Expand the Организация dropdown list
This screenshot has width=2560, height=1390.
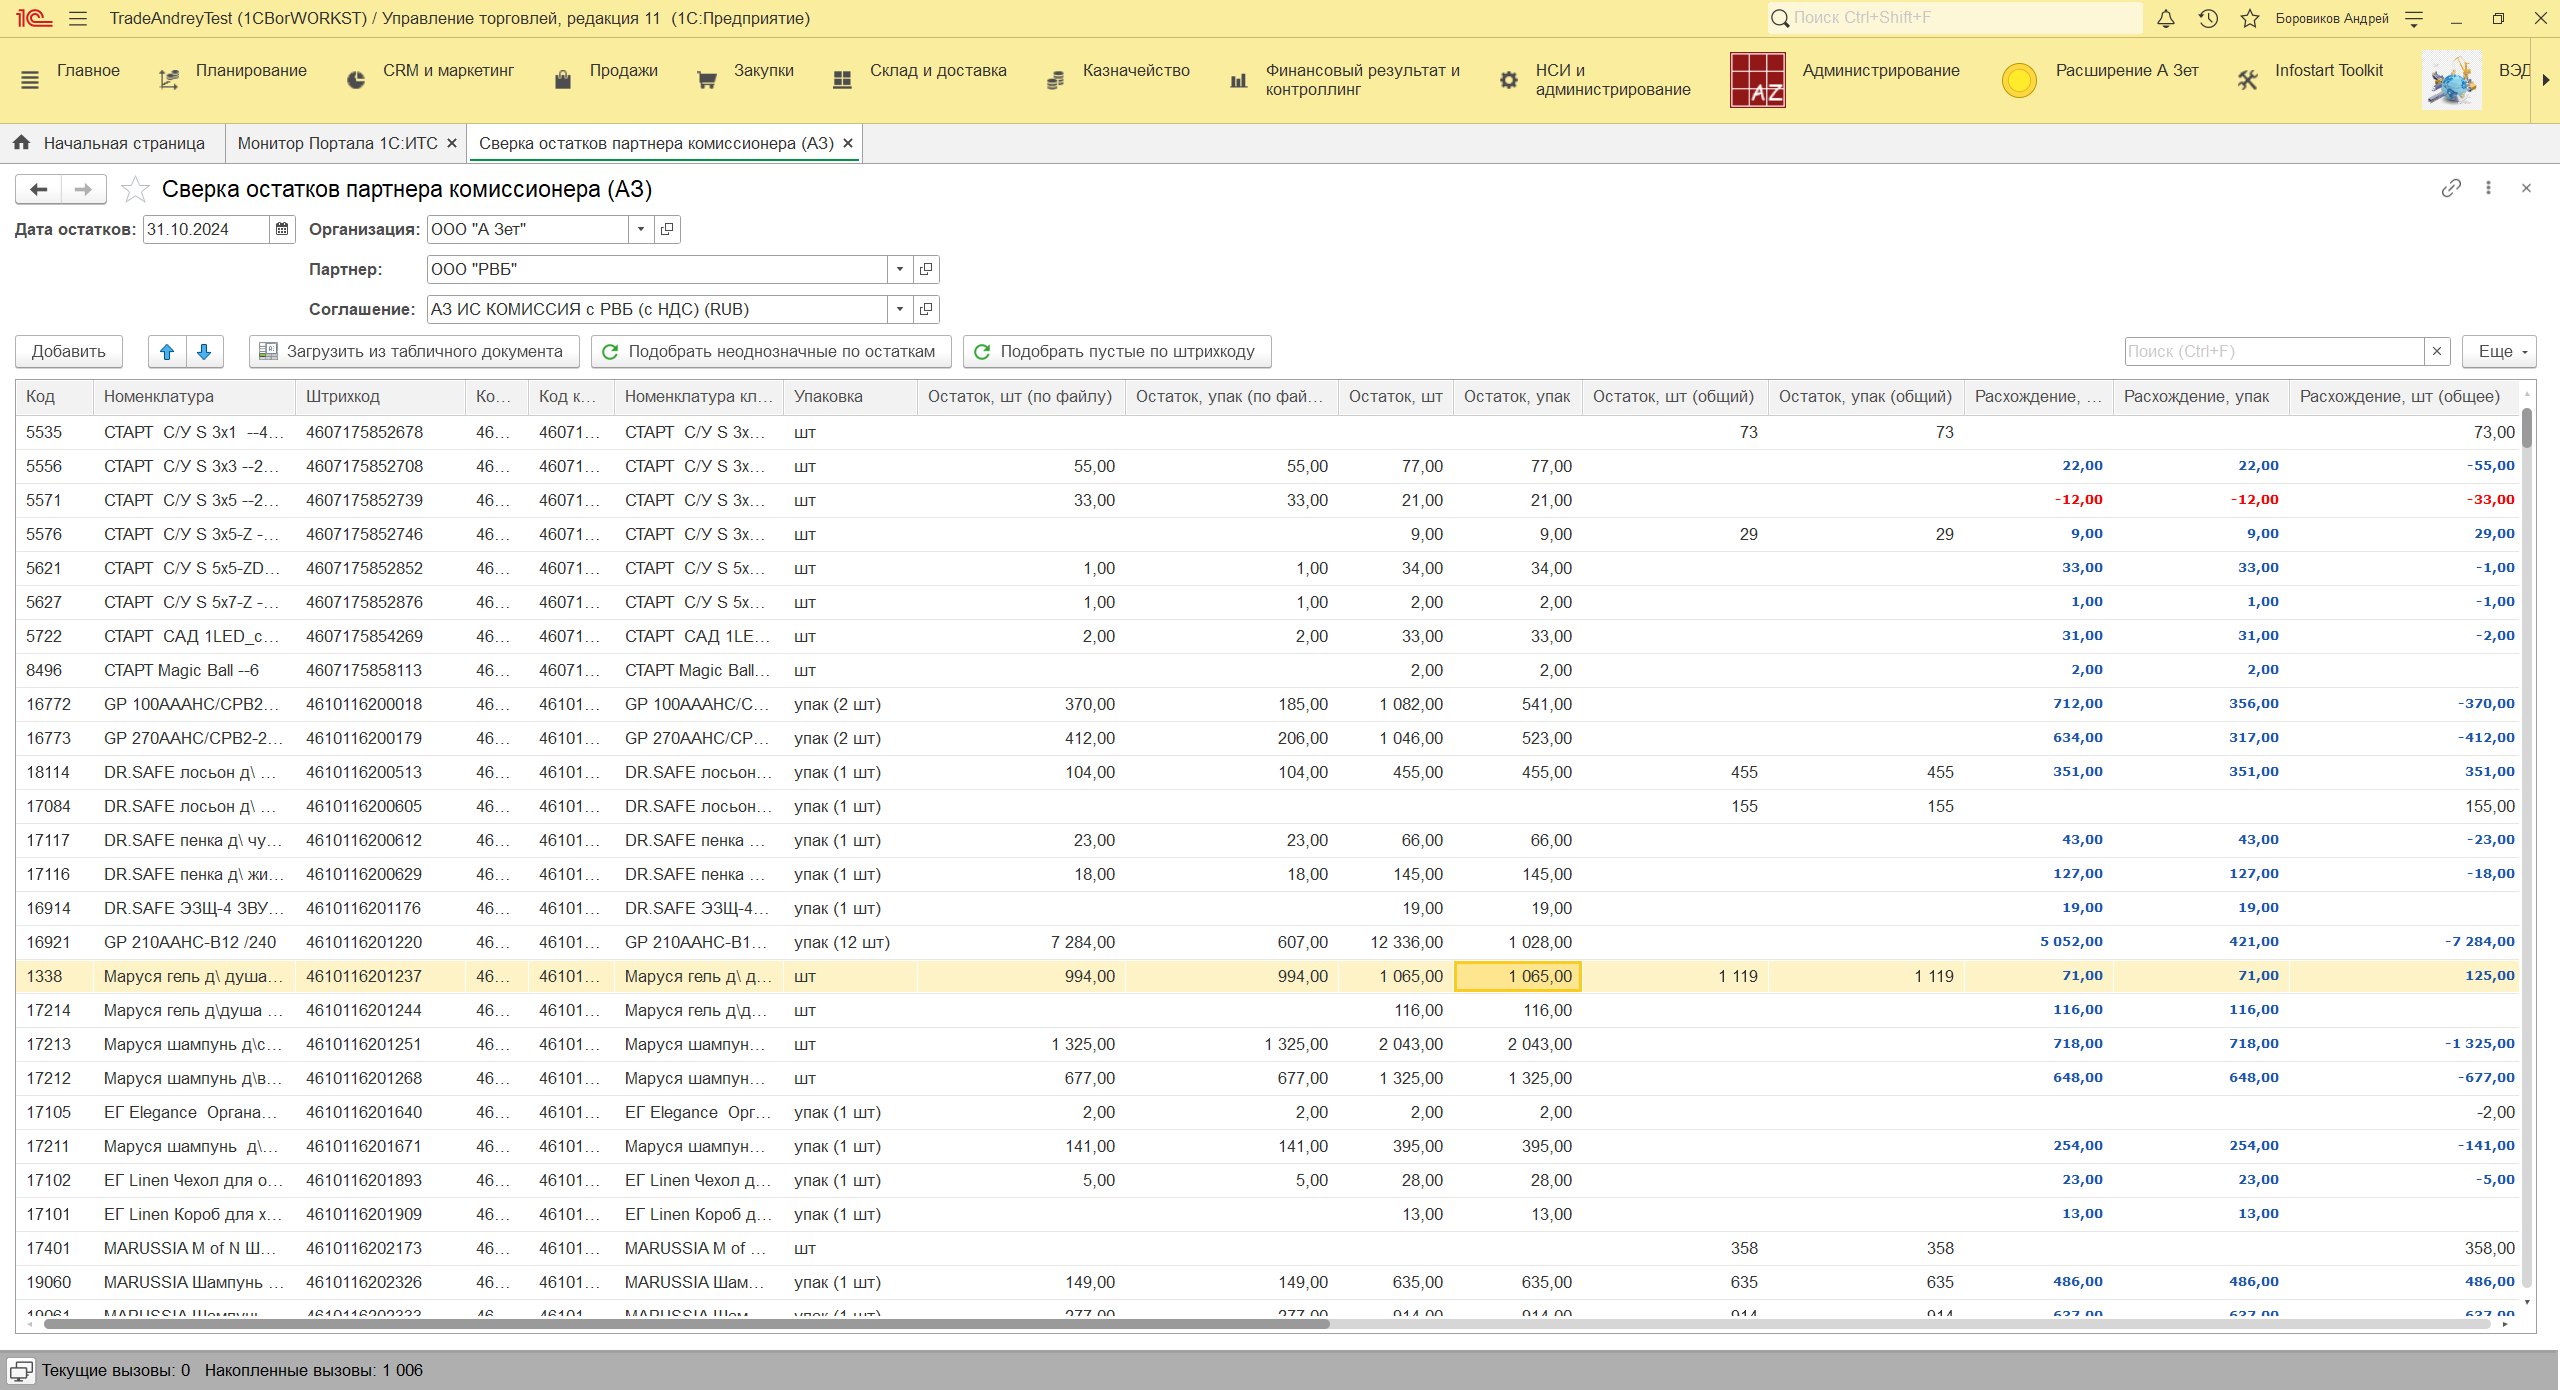(x=641, y=229)
